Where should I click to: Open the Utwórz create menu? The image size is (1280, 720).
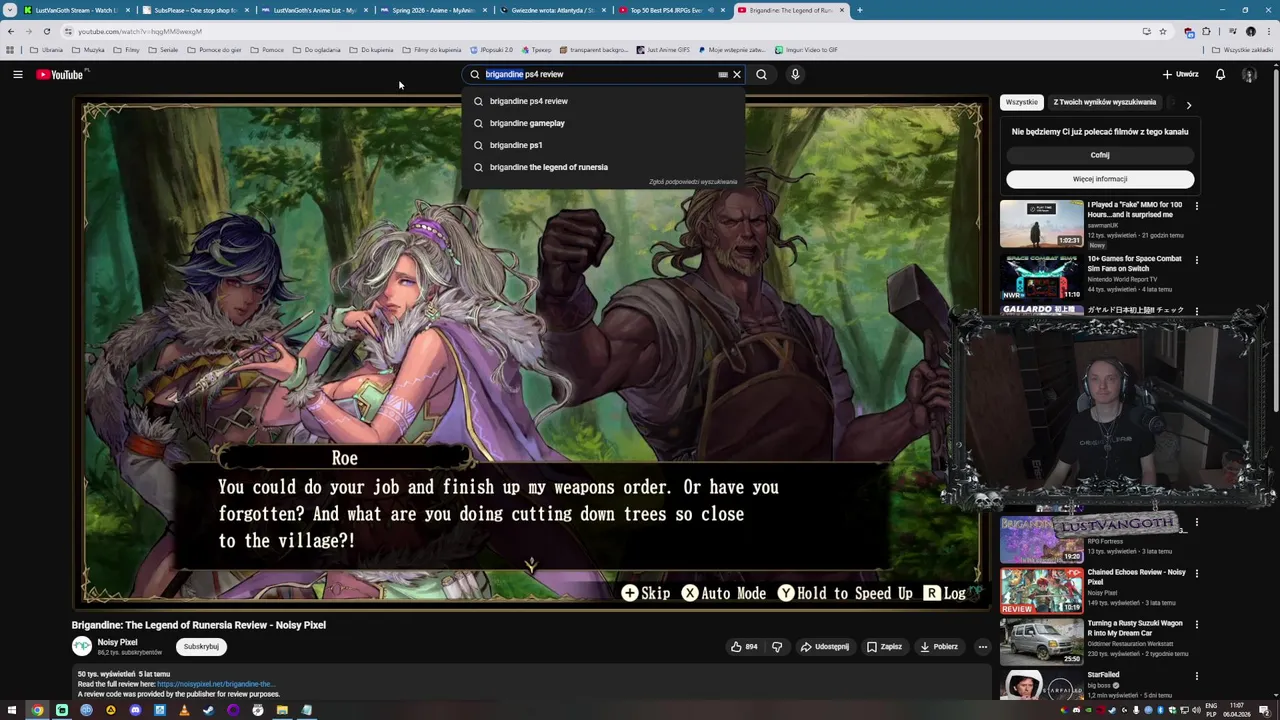click(x=1180, y=74)
